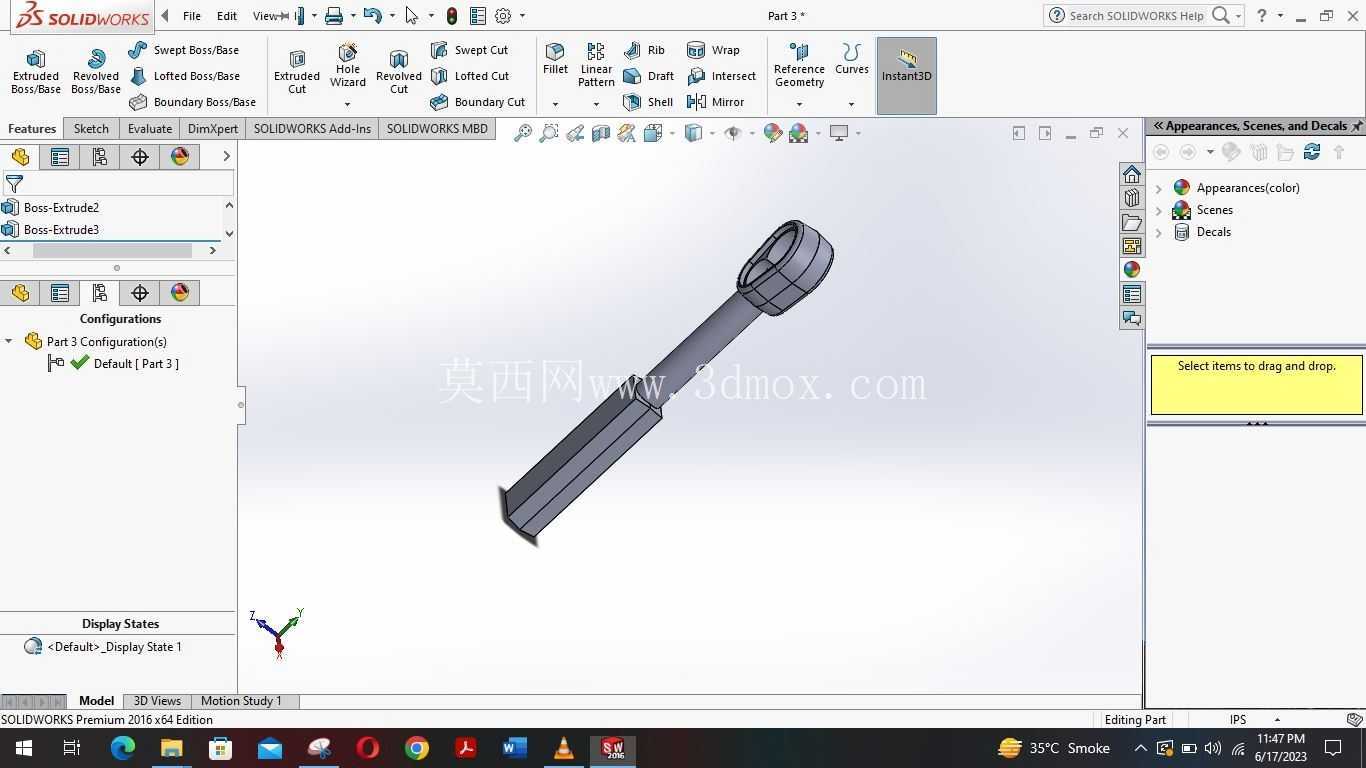Apply the Fillet tool
Image resolution: width=1366 pixels, height=768 pixels.
tap(555, 60)
